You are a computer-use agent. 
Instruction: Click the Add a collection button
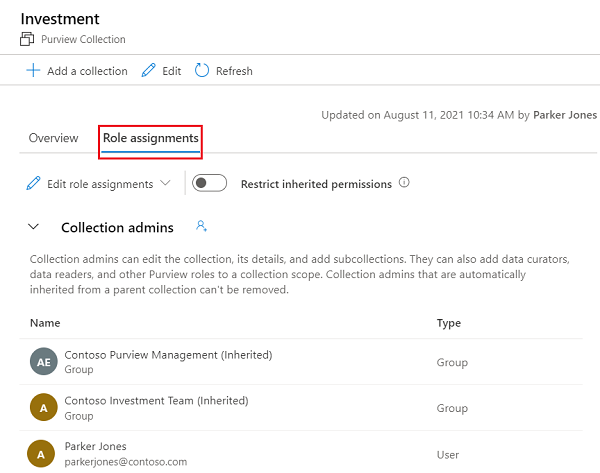(87, 71)
